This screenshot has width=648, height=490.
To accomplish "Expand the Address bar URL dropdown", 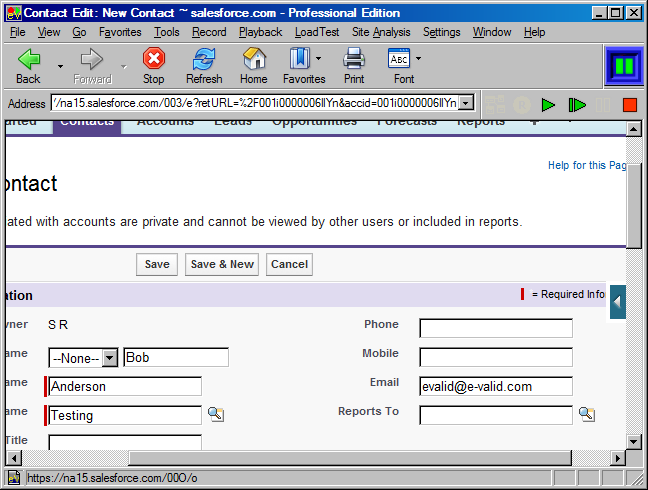I will (x=466, y=103).
